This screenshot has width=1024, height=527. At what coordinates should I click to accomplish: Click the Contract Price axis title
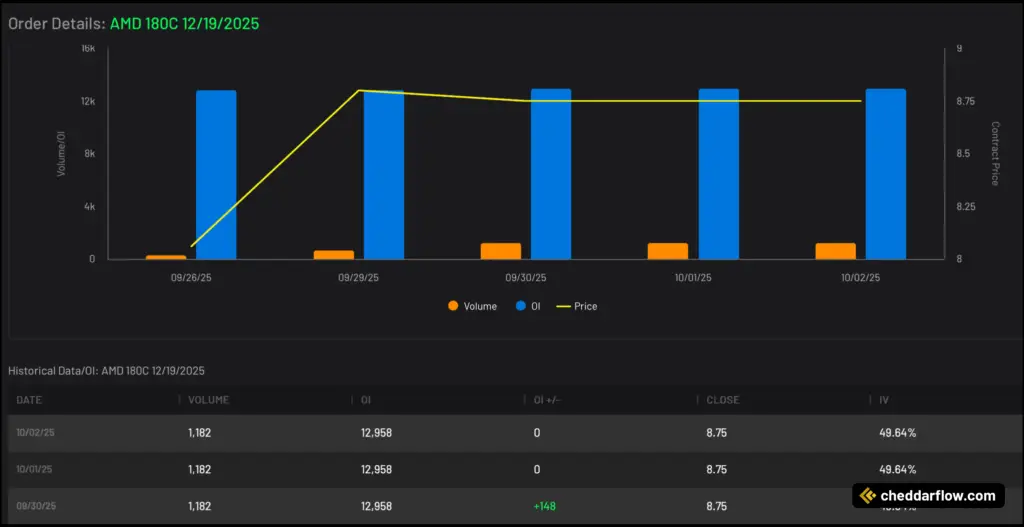click(x=995, y=153)
